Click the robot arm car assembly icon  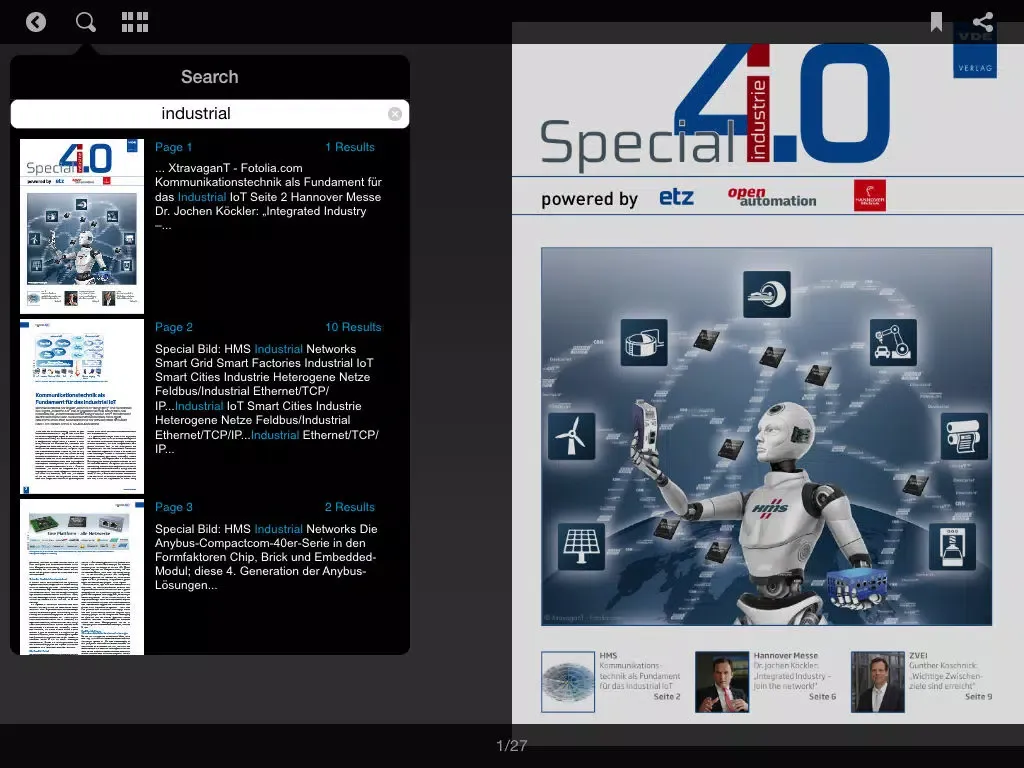(893, 342)
